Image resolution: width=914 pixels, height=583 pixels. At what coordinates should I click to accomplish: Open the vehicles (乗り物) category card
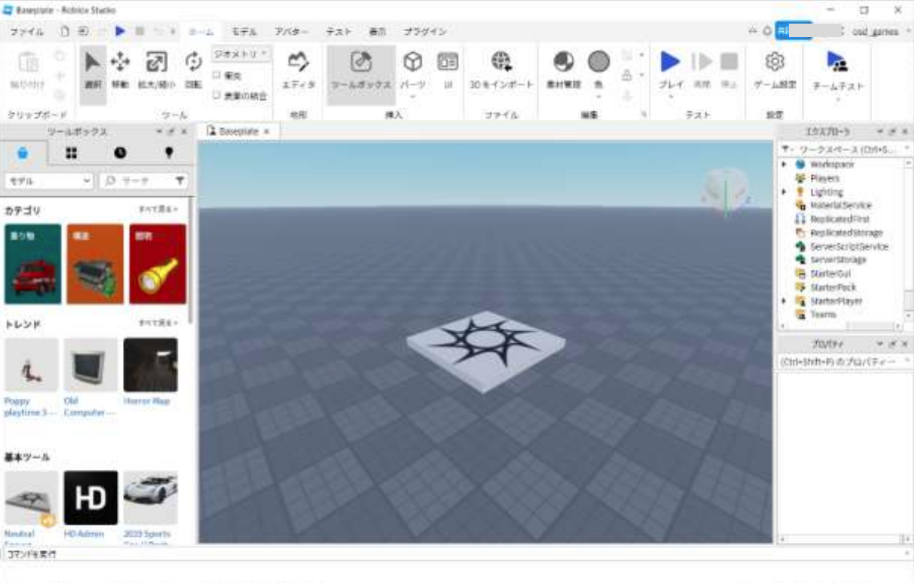click(x=33, y=264)
